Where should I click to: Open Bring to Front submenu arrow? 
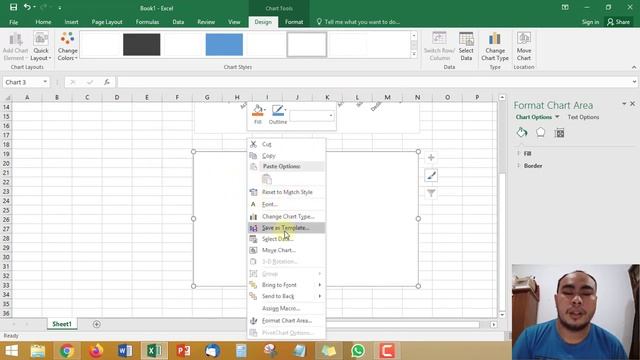[x=320, y=285]
